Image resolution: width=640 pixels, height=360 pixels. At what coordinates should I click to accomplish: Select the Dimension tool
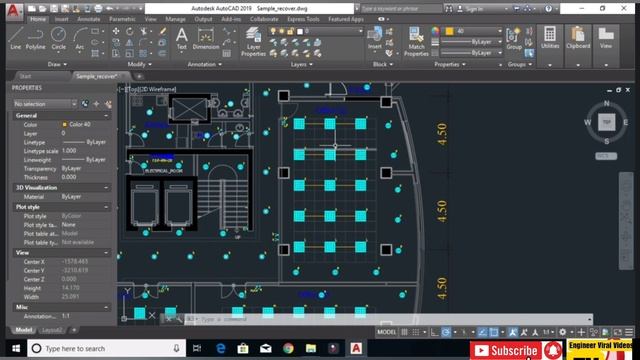[x=206, y=38]
